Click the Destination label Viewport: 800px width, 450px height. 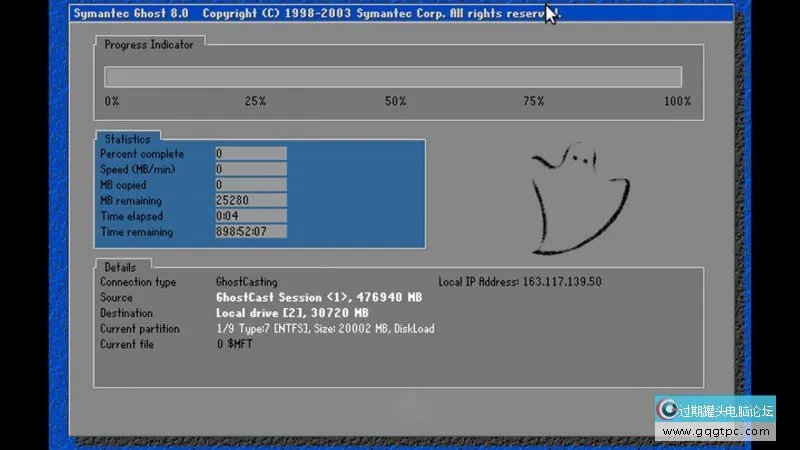[x=127, y=313]
